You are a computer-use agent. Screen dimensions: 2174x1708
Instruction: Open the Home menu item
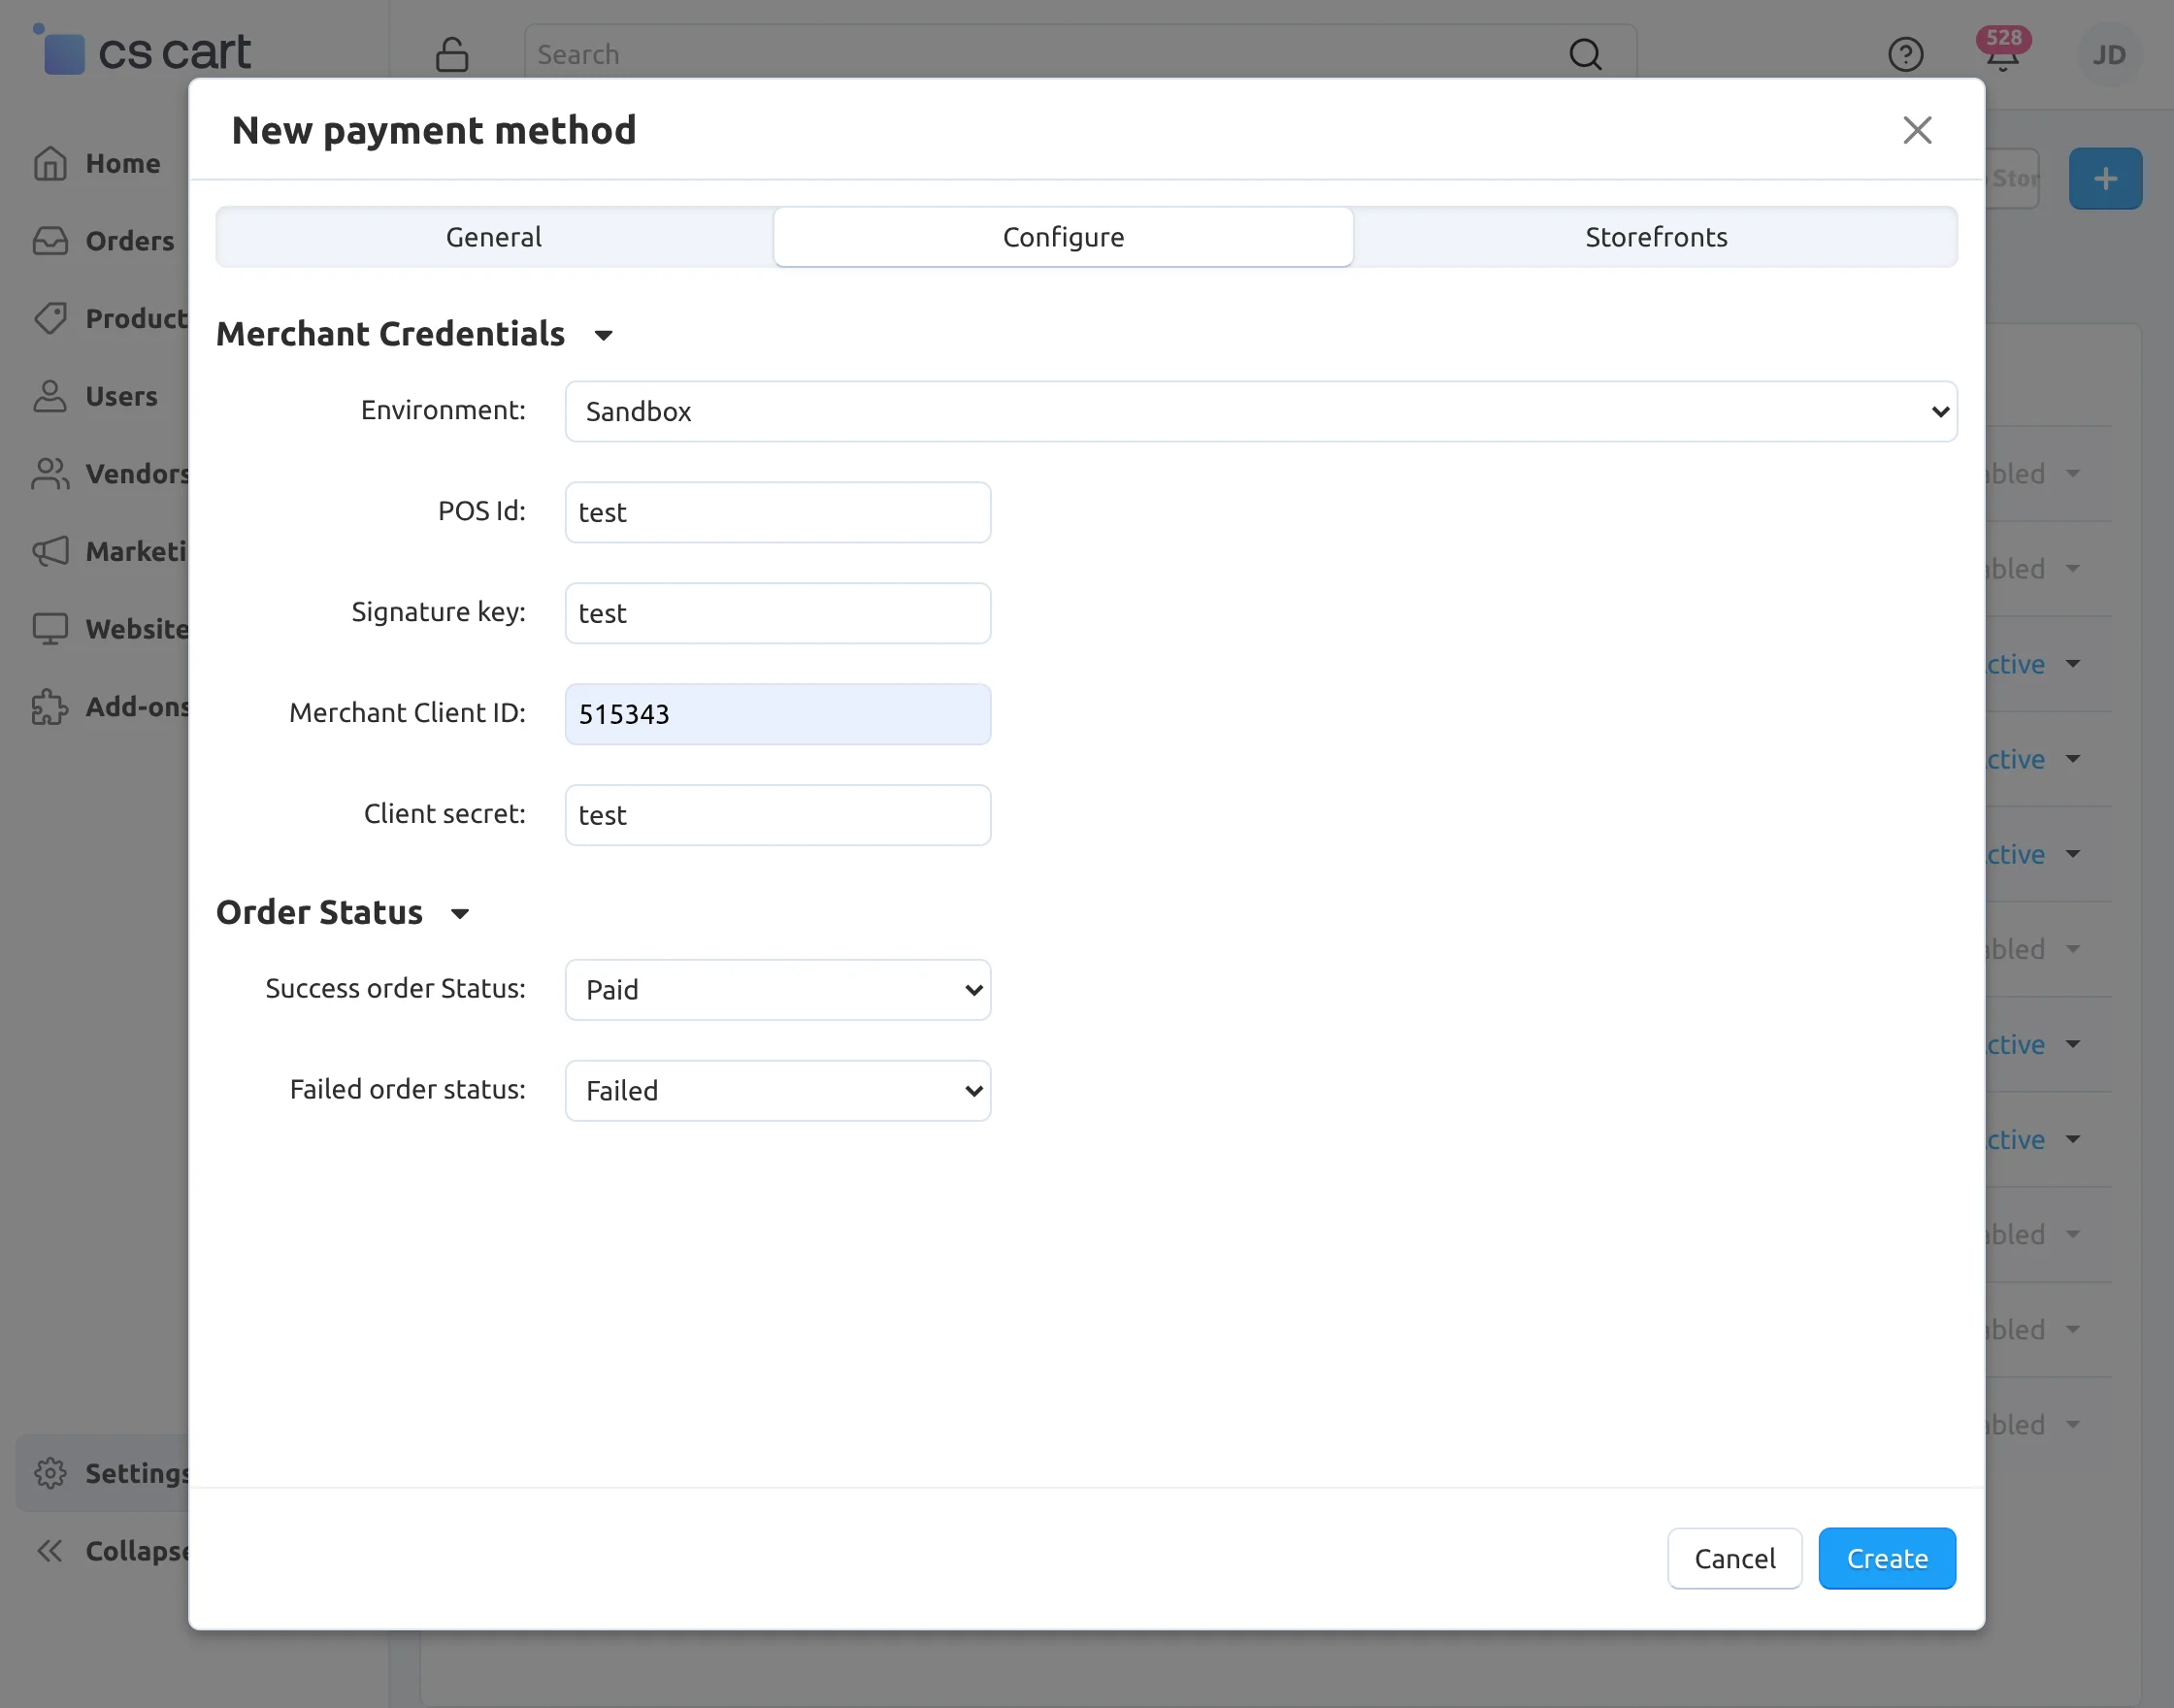coord(123,163)
